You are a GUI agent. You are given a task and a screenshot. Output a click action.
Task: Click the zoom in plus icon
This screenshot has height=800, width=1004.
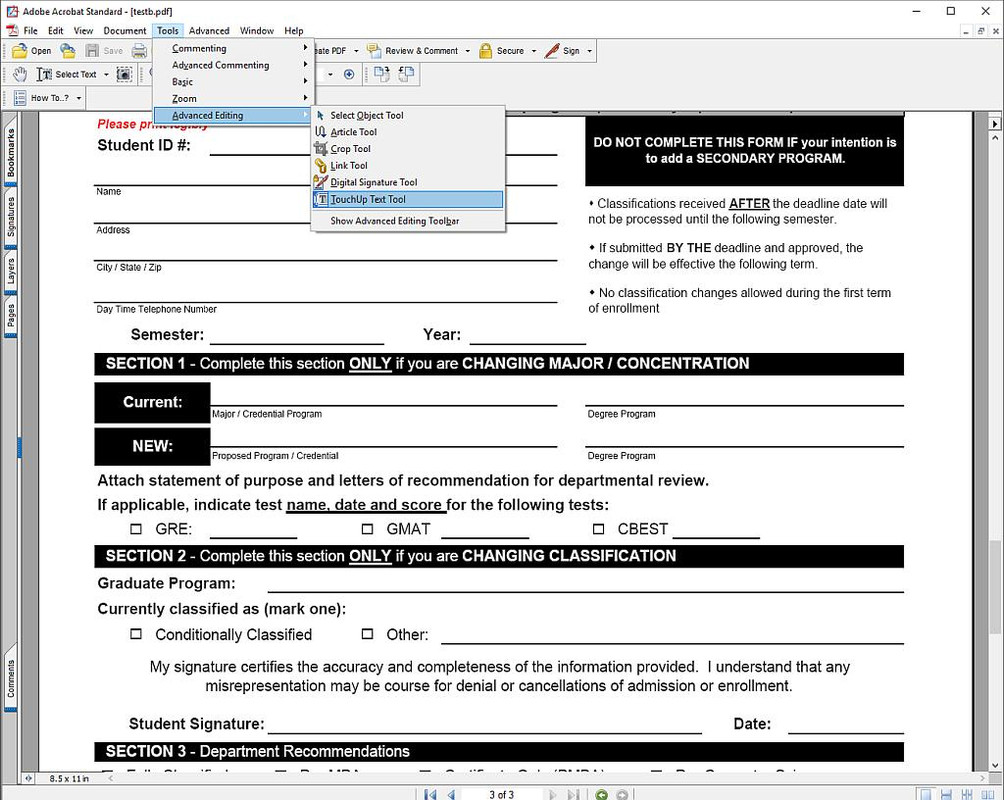(x=349, y=74)
